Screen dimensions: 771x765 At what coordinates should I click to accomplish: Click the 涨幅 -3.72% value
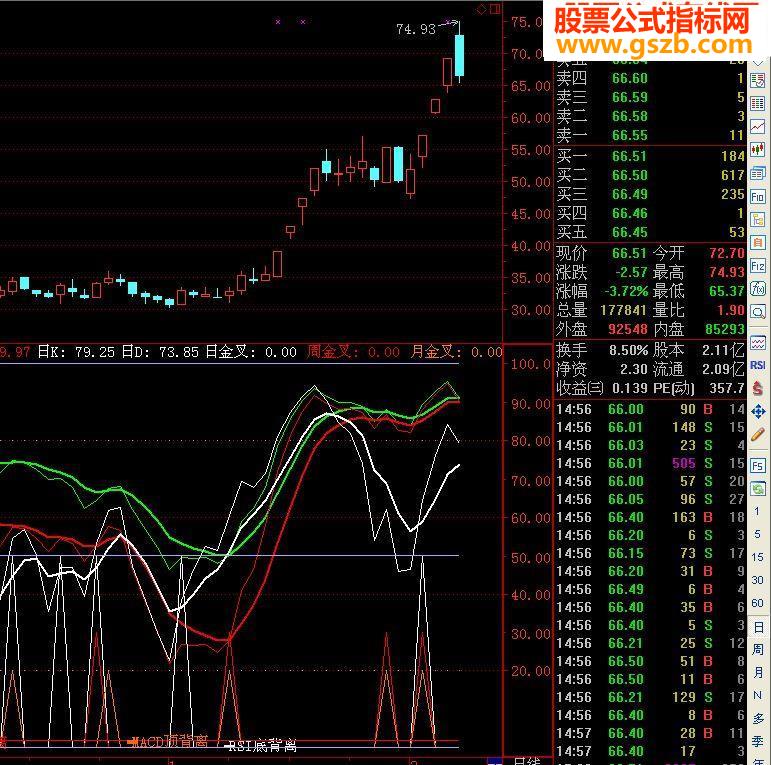click(626, 291)
